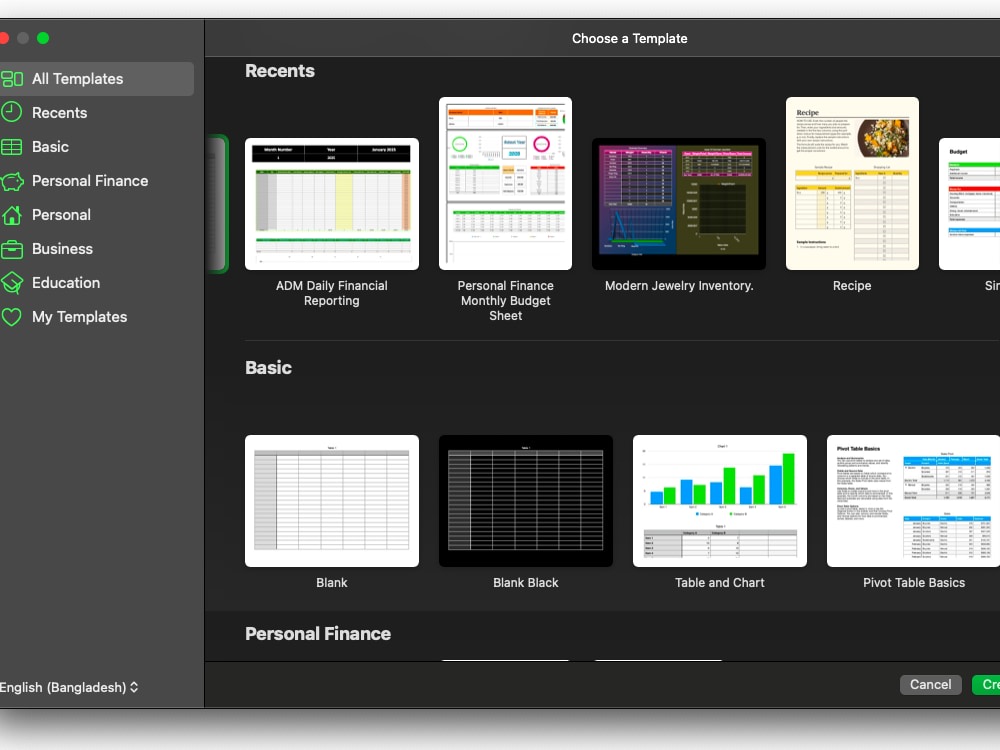Click the 'Blank Black' caption text

pyautogui.click(x=526, y=583)
